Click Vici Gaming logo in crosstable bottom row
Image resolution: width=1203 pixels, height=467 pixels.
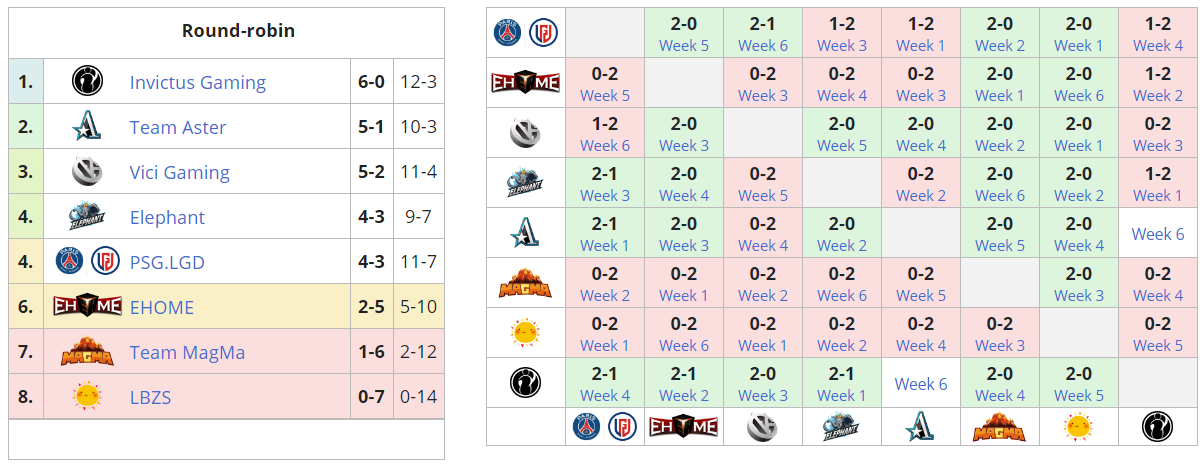click(x=763, y=427)
